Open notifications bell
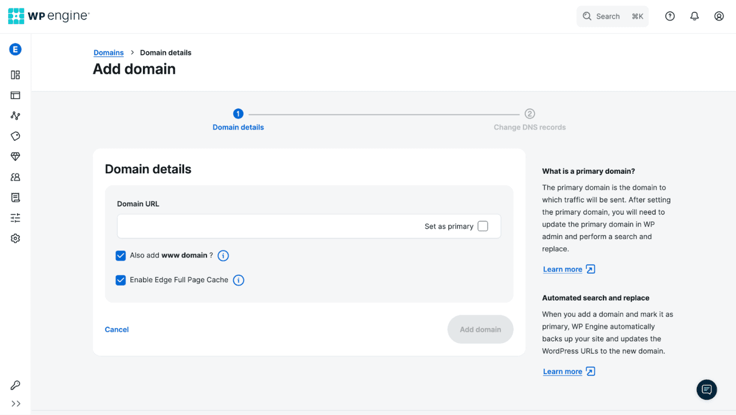 694,16
